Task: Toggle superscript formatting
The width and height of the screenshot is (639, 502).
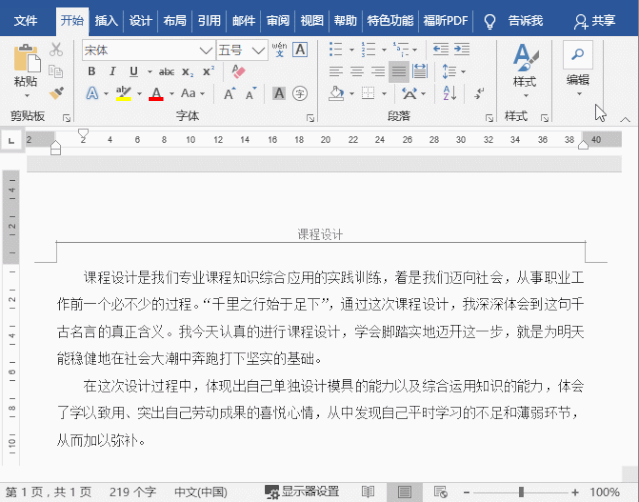Action: [208, 71]
